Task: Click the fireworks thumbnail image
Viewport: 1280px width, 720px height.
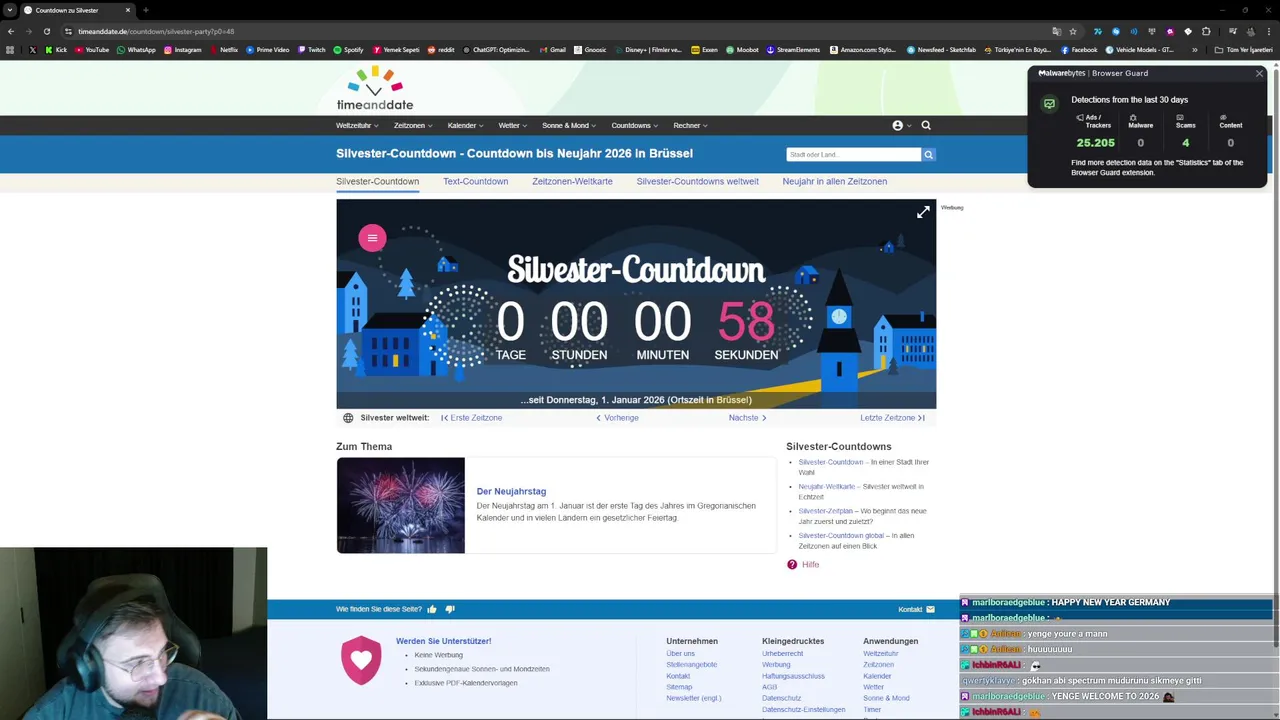Action: tap(401, 505)
